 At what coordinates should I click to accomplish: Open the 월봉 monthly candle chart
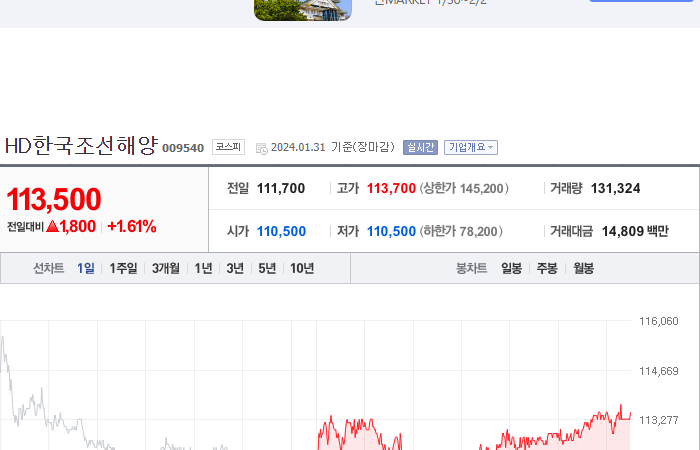[583, 268]
